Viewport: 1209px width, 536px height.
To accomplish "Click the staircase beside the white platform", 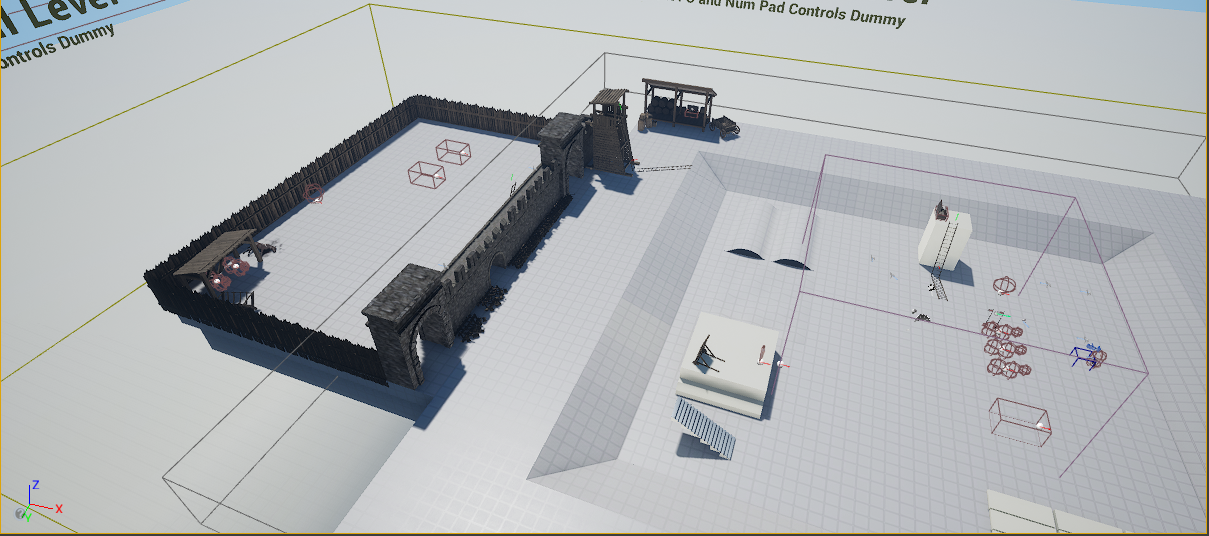I will tap(707, 427).
